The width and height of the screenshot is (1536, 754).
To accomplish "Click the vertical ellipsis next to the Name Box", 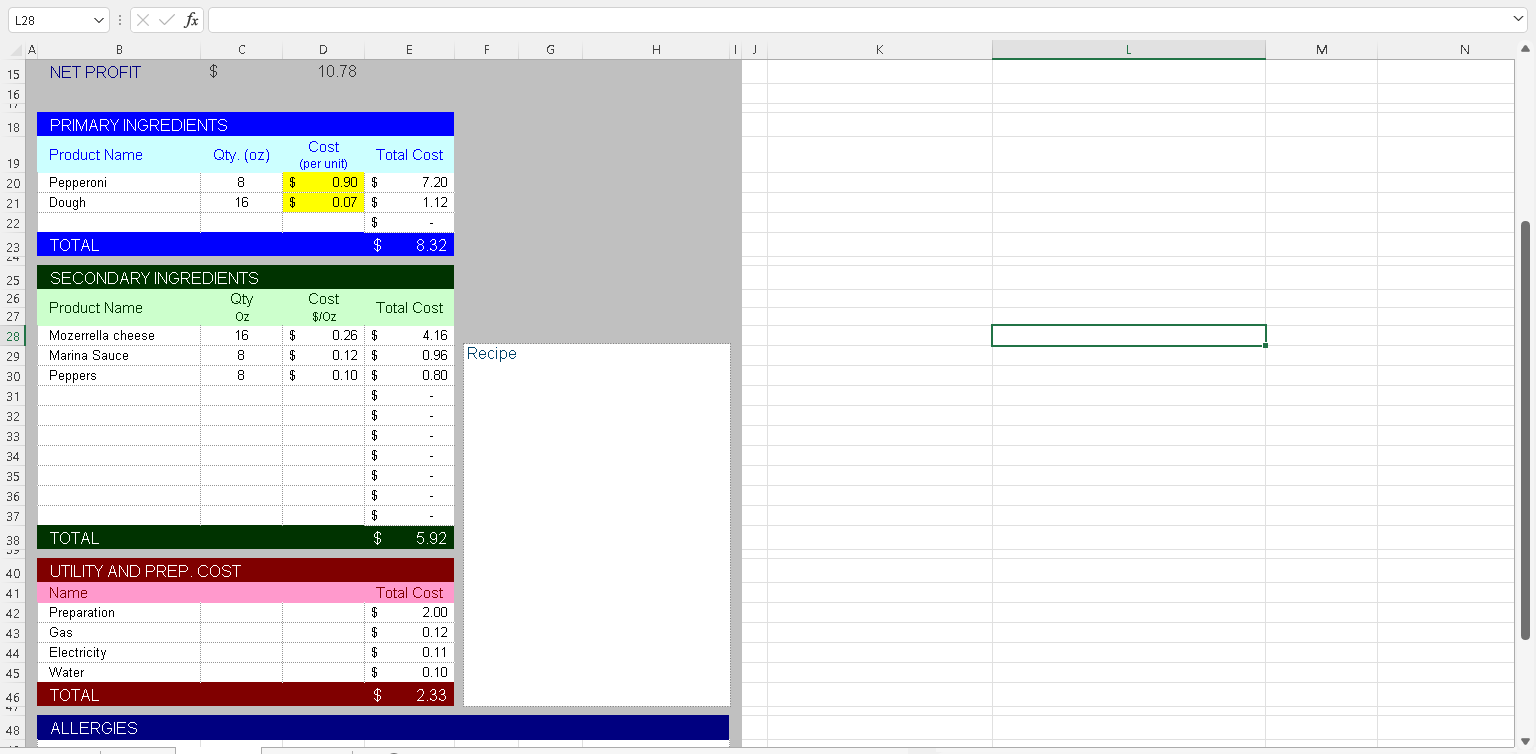I will (119, 19).
